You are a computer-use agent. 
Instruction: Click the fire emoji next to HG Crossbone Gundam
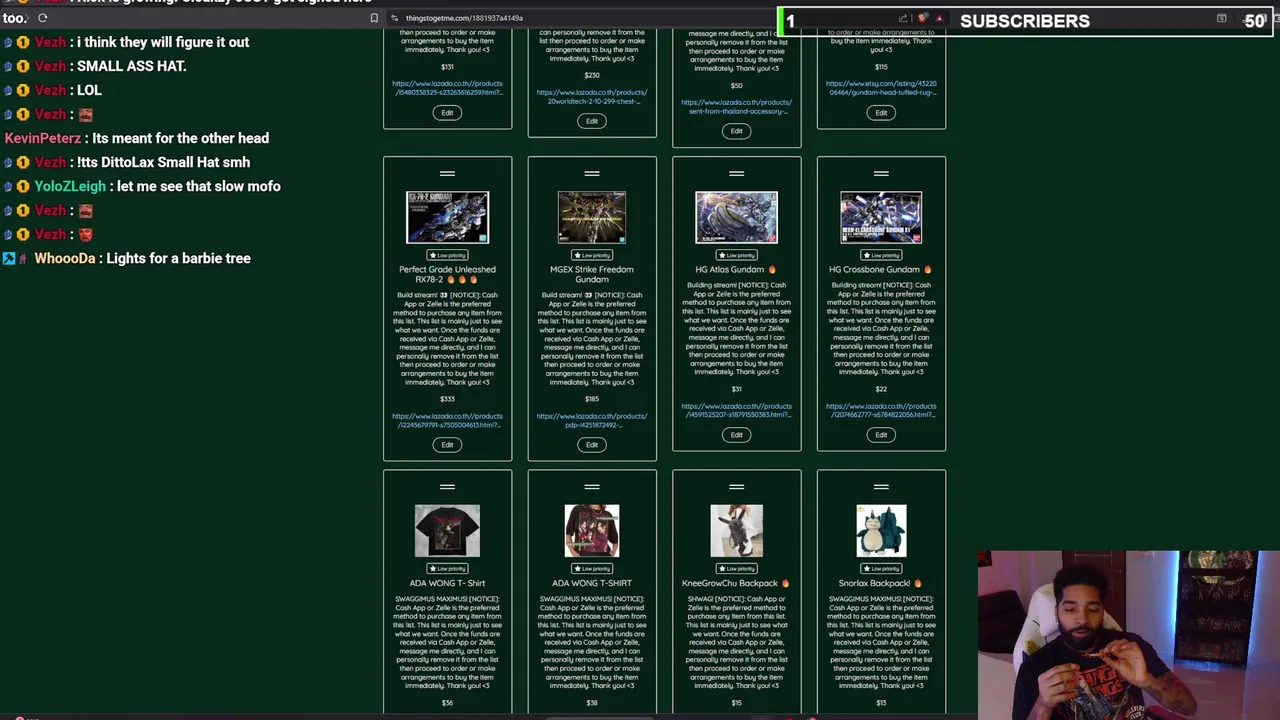pos(928,269)
